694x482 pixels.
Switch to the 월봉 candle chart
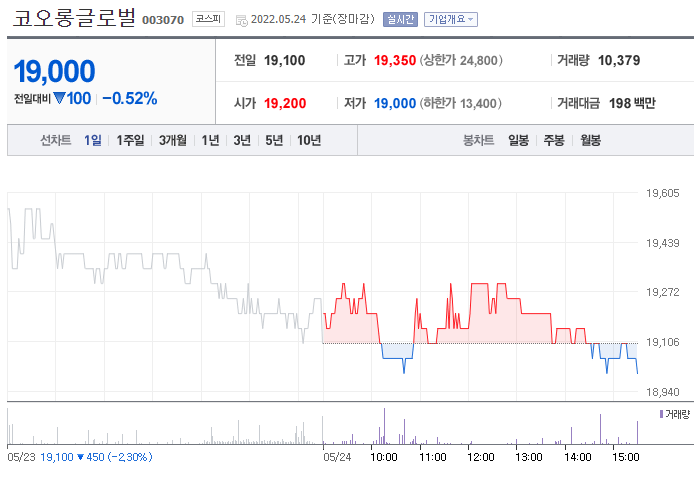click(590, 140)
